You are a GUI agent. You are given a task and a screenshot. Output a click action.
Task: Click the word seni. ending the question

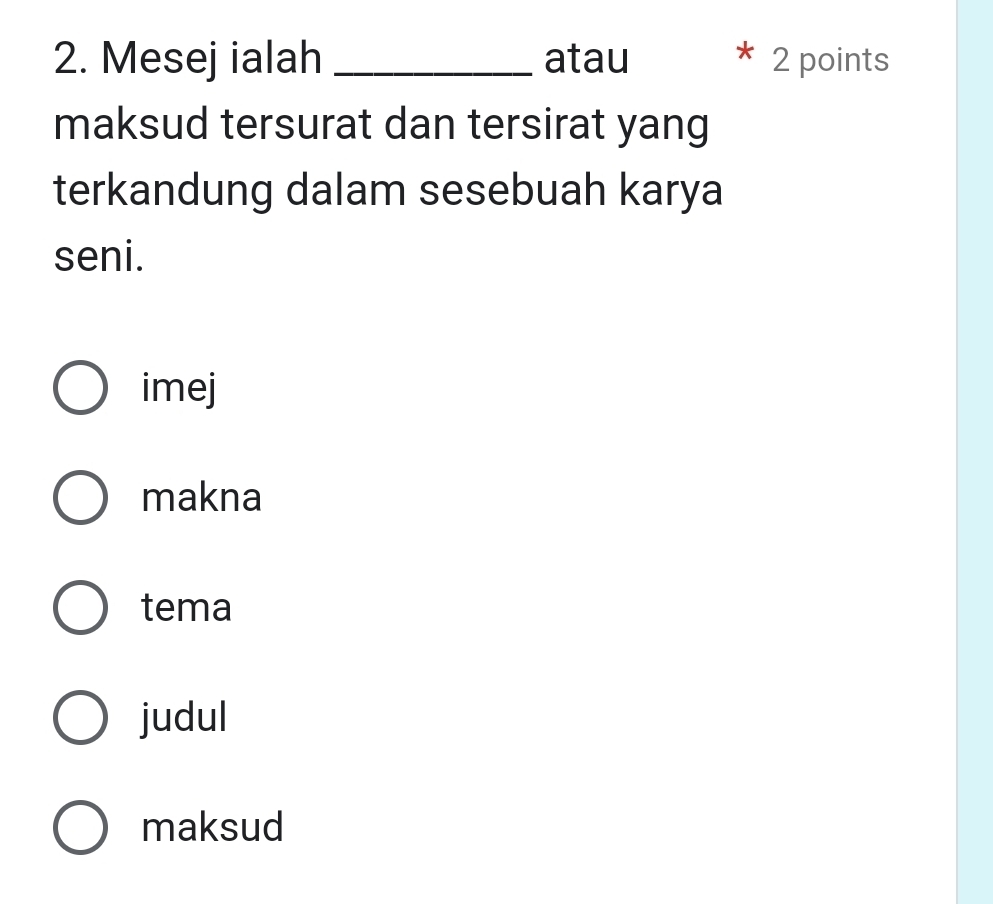click(x=99, y=257)
